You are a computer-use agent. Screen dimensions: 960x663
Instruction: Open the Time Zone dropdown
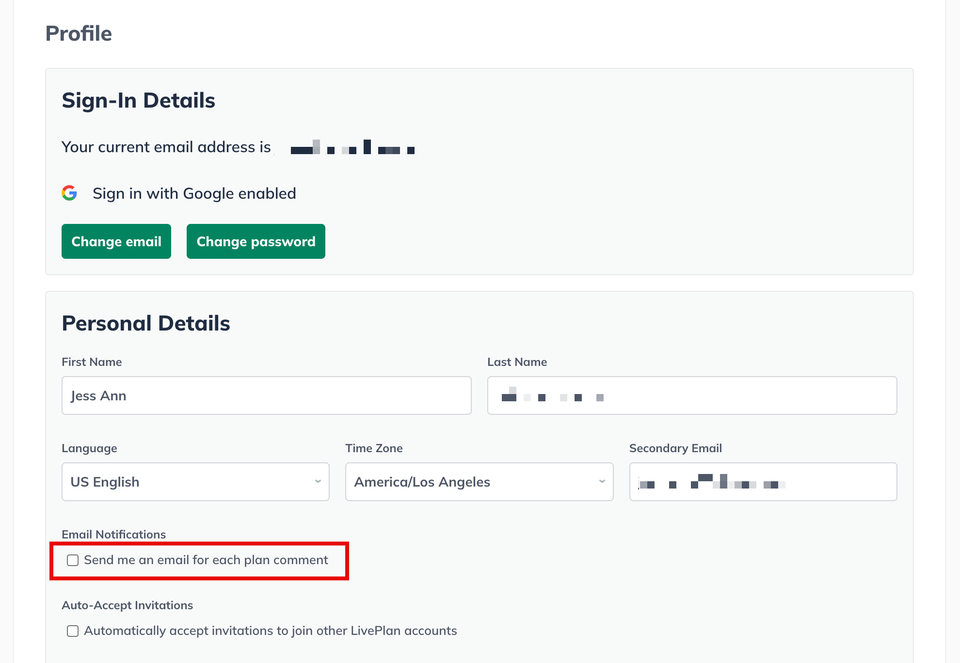click(x=479, y=482)
